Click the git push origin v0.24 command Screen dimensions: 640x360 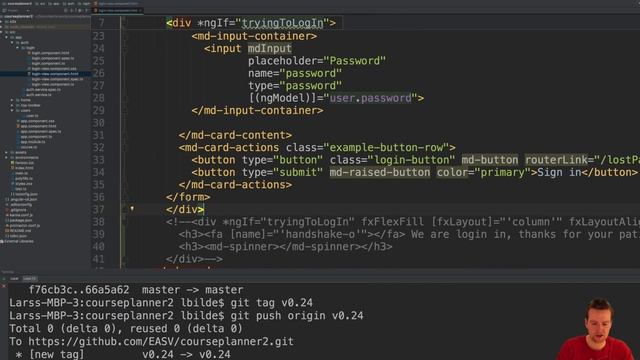click(x=297, y=316)
